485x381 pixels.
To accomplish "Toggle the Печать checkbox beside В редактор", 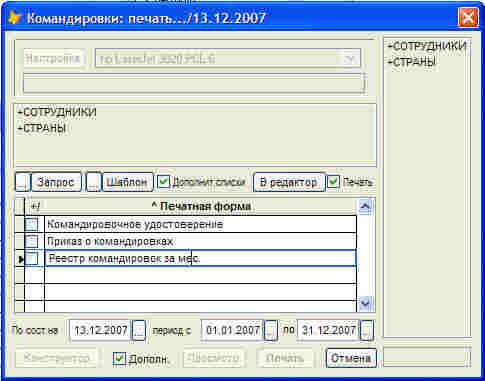I will click(333, 182).
